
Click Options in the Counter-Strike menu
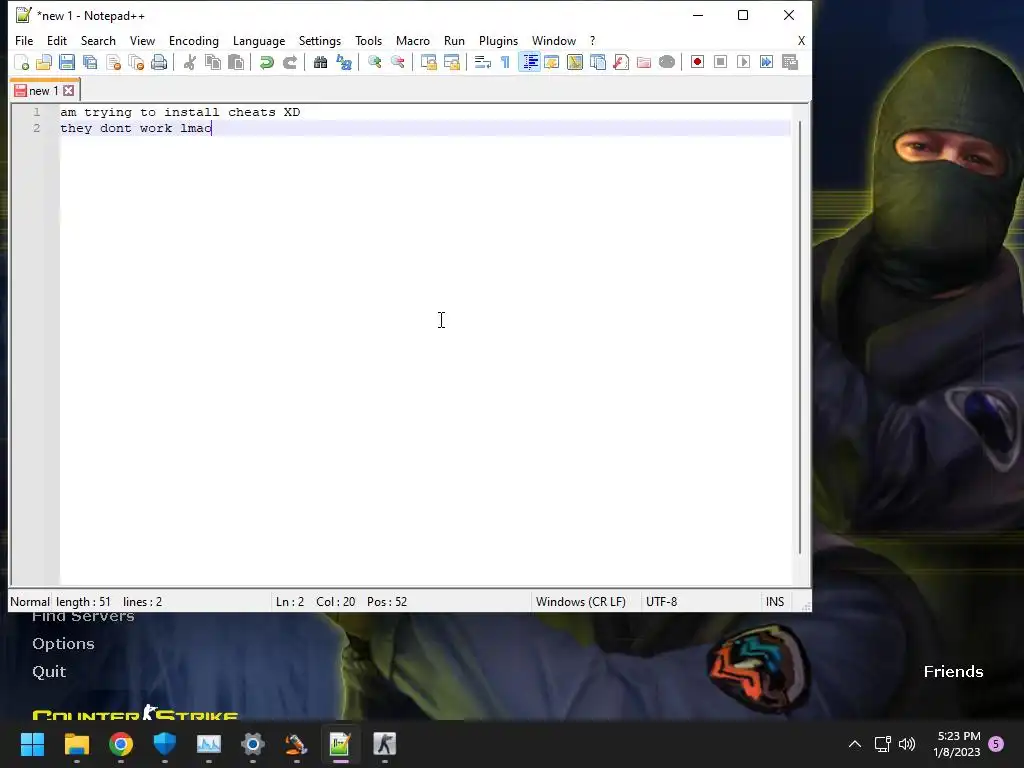click(x=63, y=643)
